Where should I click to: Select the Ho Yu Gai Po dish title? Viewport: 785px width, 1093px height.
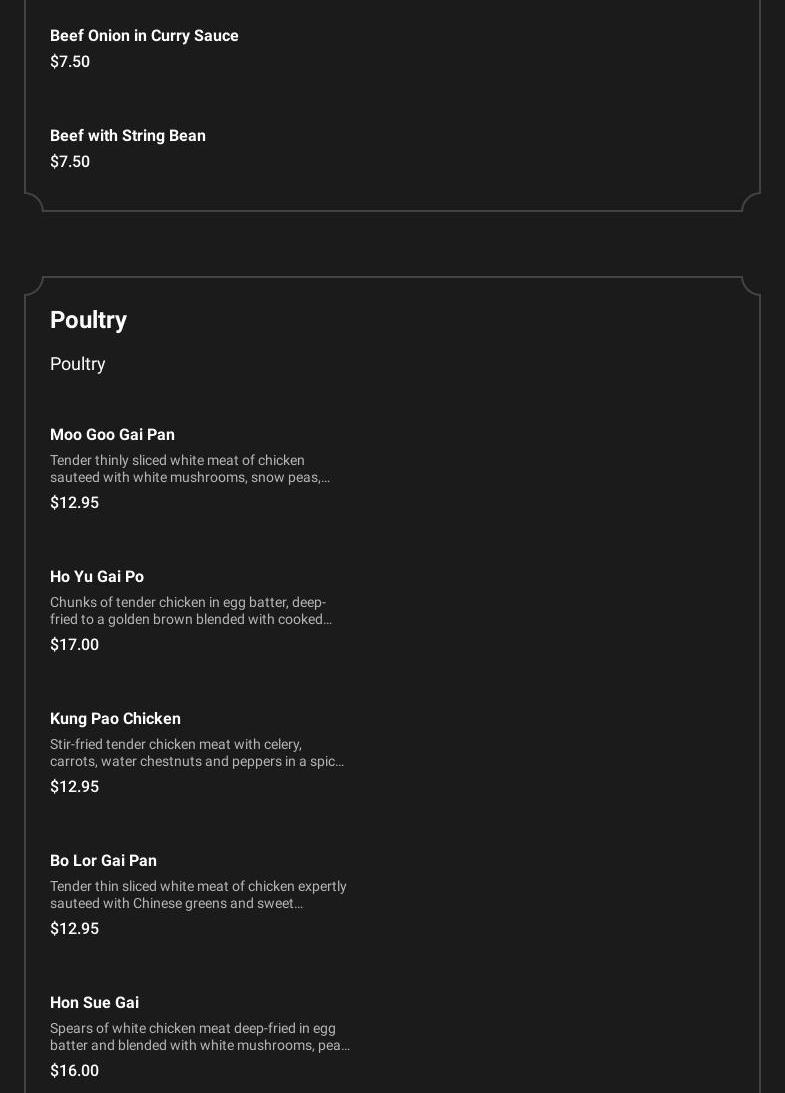click(97, 577)
